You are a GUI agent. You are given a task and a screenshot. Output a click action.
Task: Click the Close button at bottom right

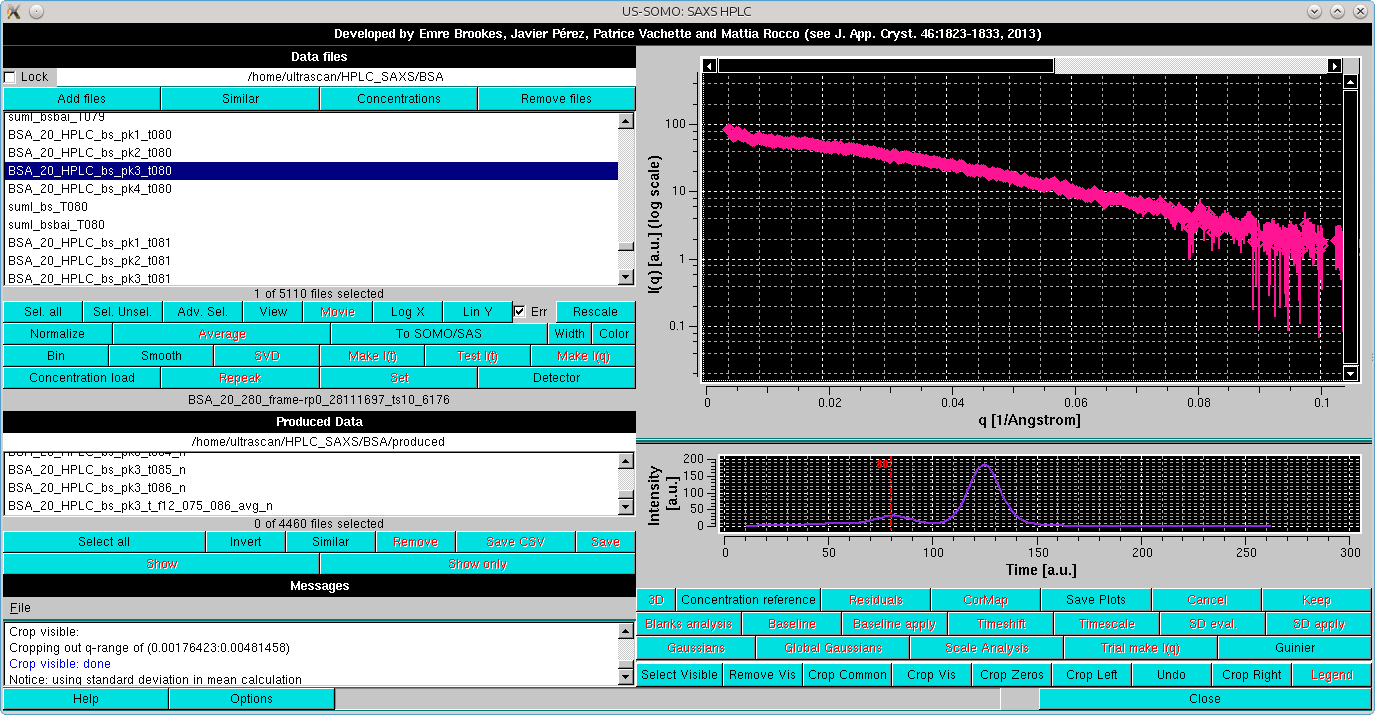click(x=1205, y=699)
